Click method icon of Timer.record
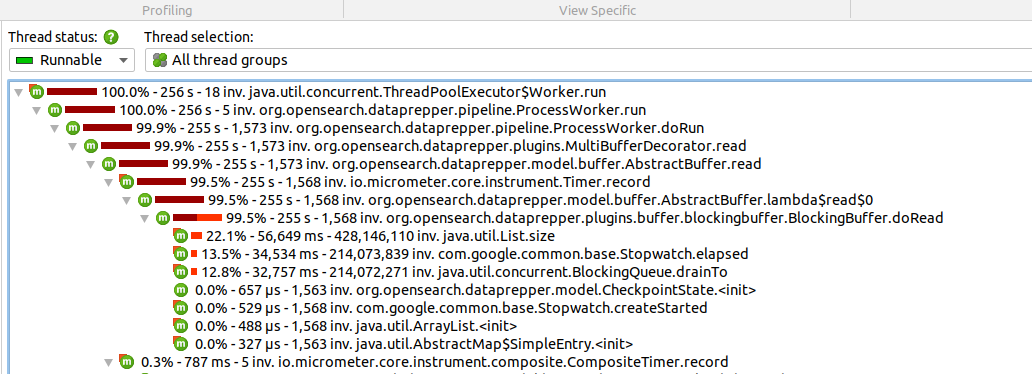This screenshot has height=374, width=1032. point(126,182)
